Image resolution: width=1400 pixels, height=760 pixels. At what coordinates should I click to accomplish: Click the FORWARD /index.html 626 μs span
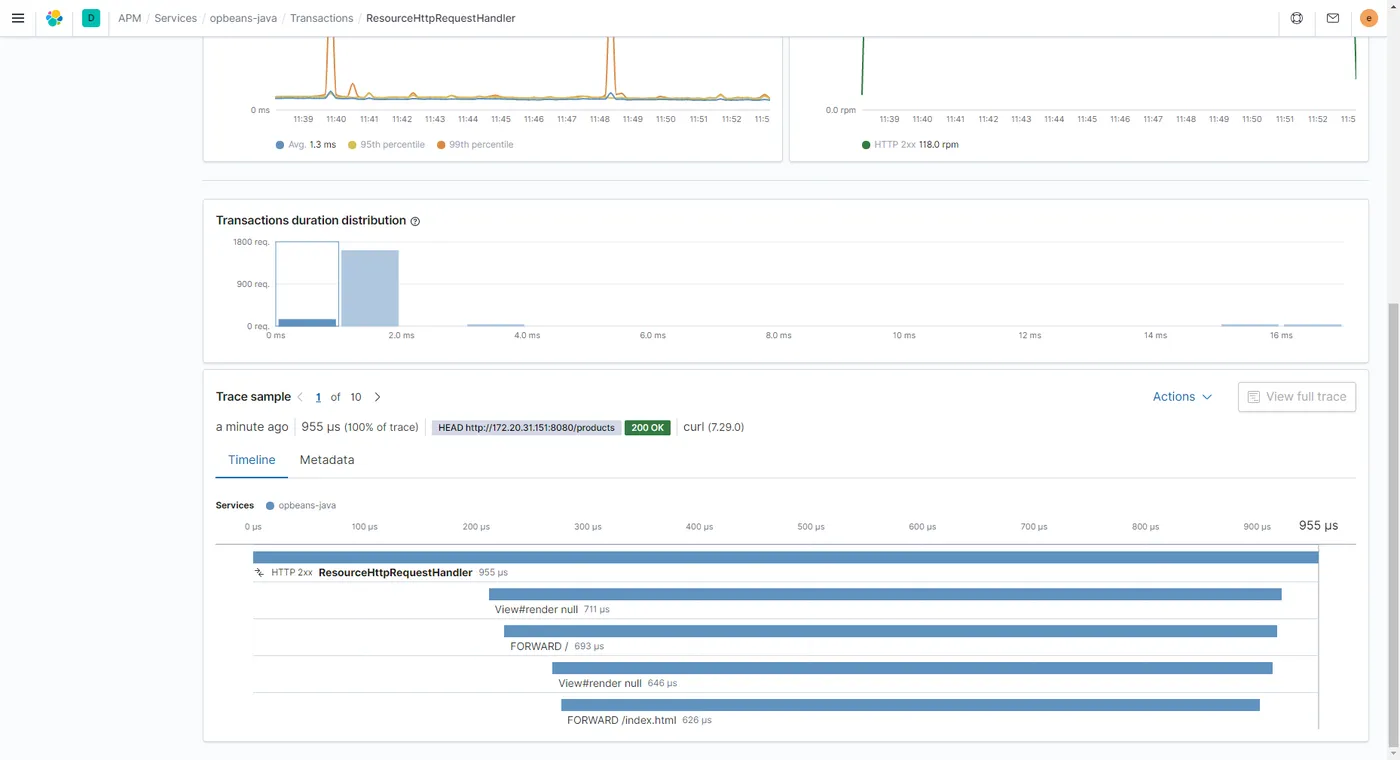coord(910,705)
